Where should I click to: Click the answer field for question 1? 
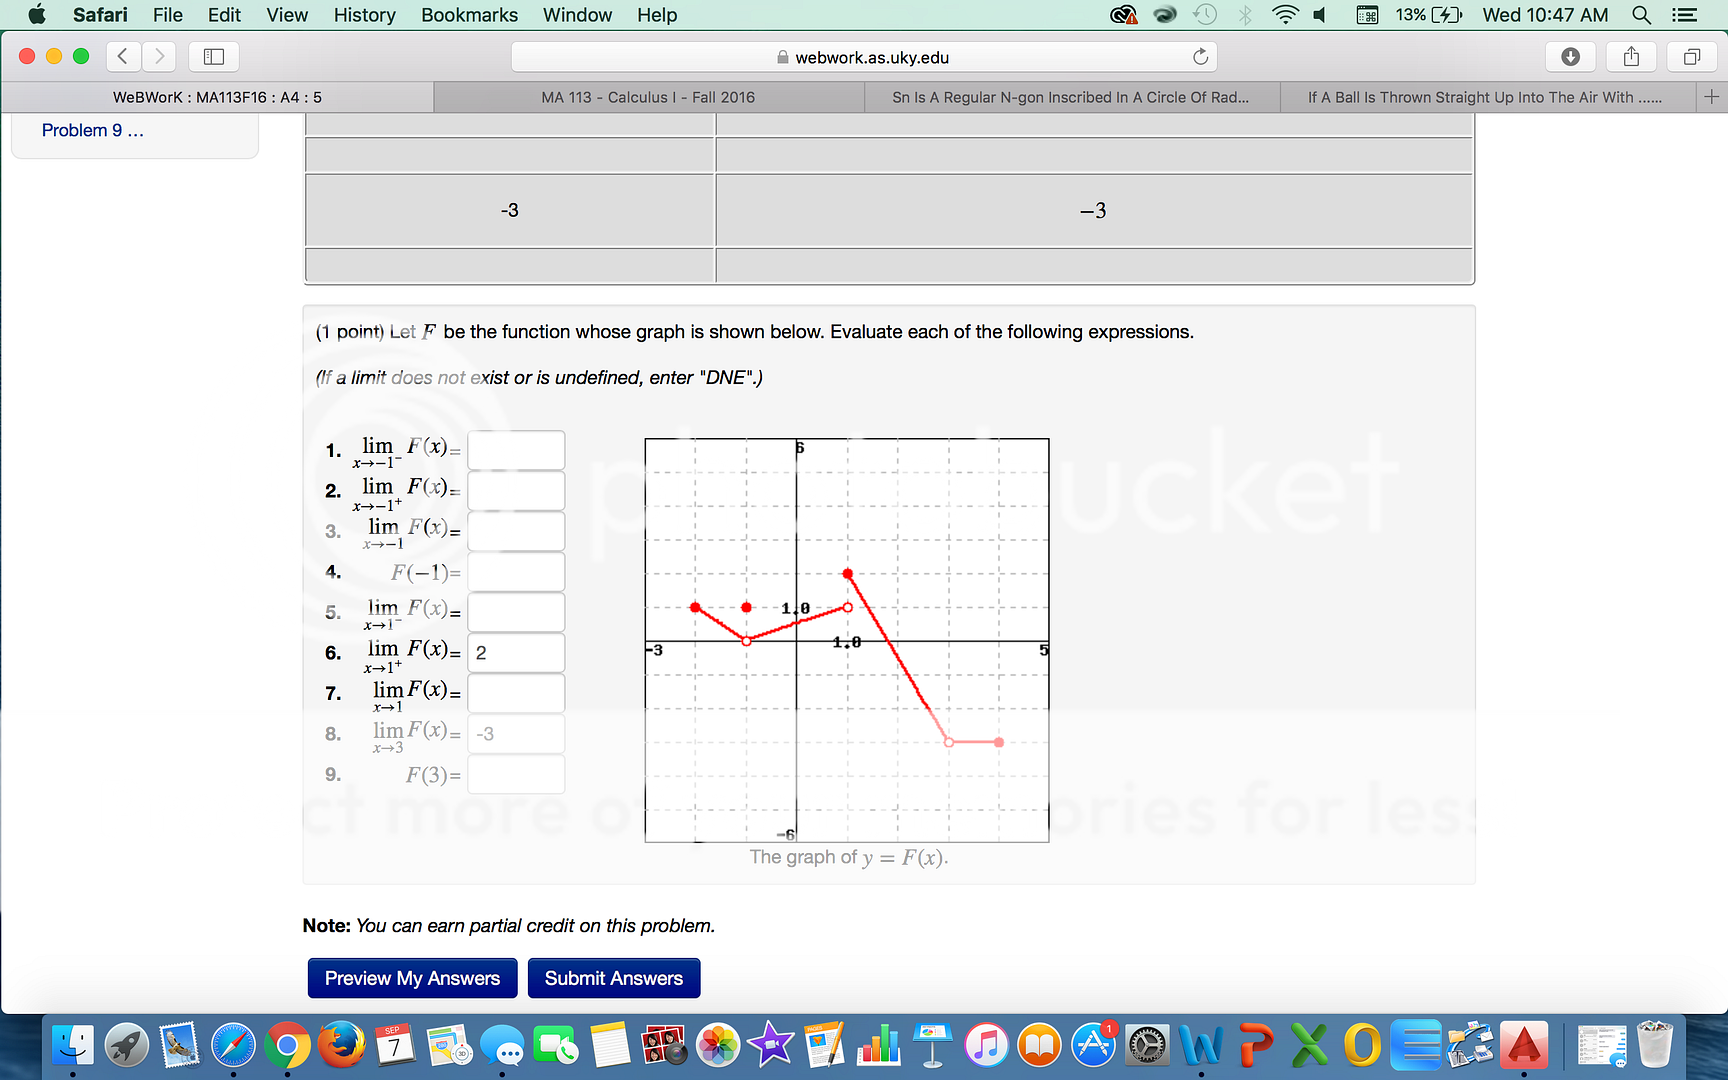[x=516, y=449]
